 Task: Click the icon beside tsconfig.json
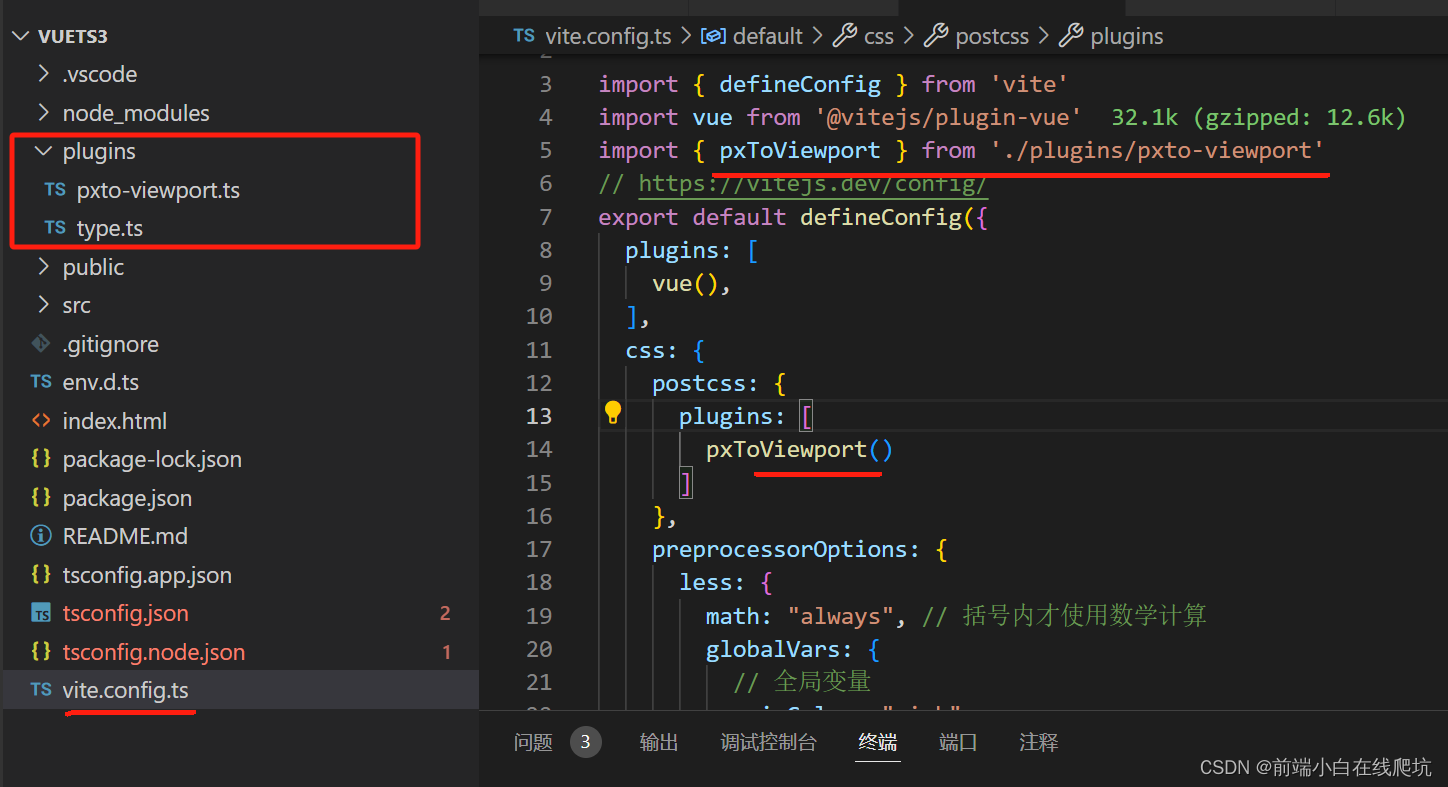coord(41,613)
